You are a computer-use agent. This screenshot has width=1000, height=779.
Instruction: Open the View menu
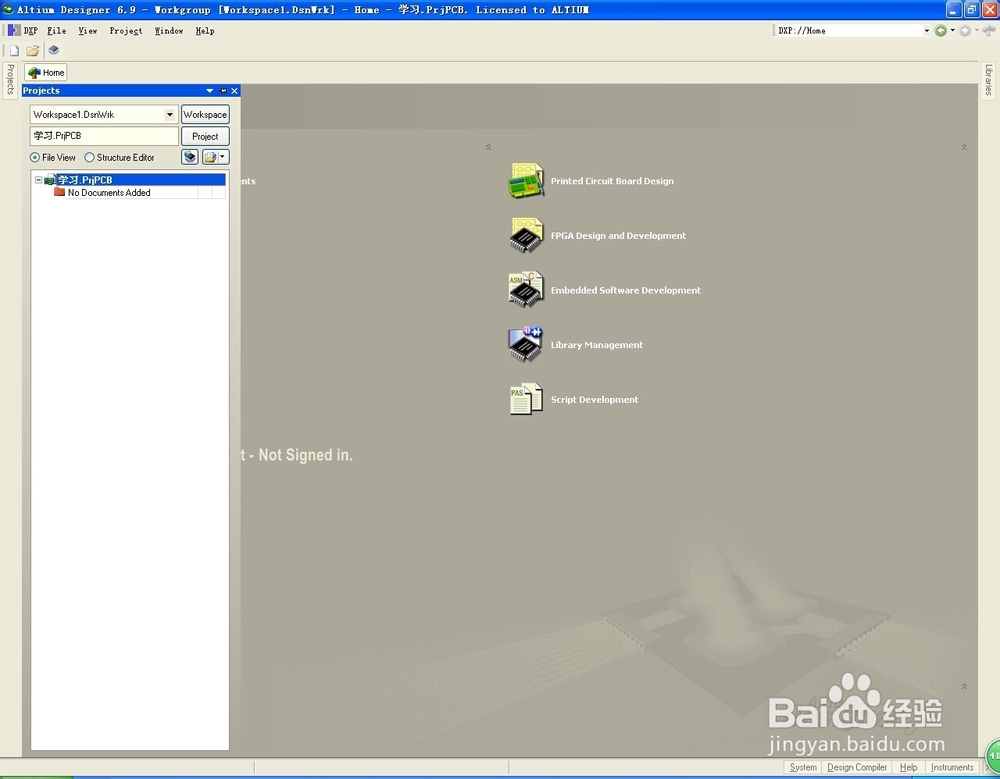tap(88, 31)
